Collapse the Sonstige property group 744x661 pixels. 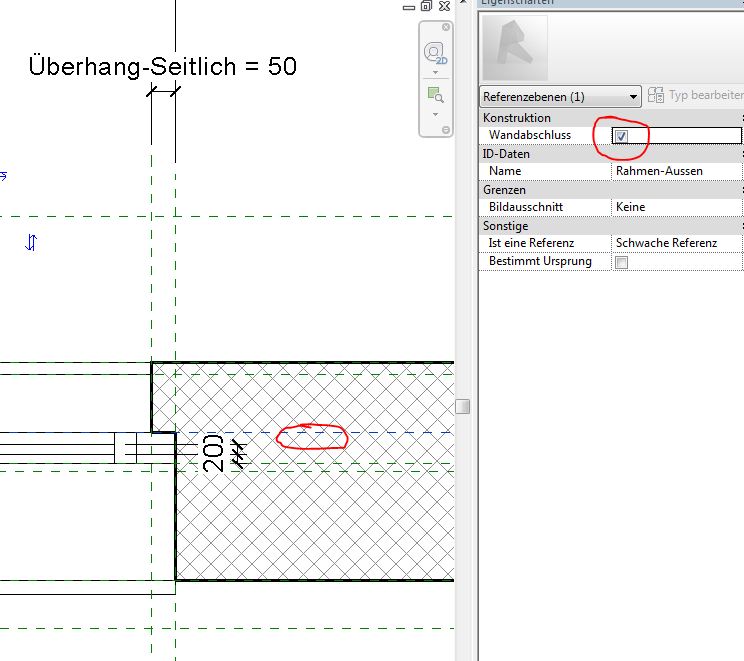[x=742, y=226]
